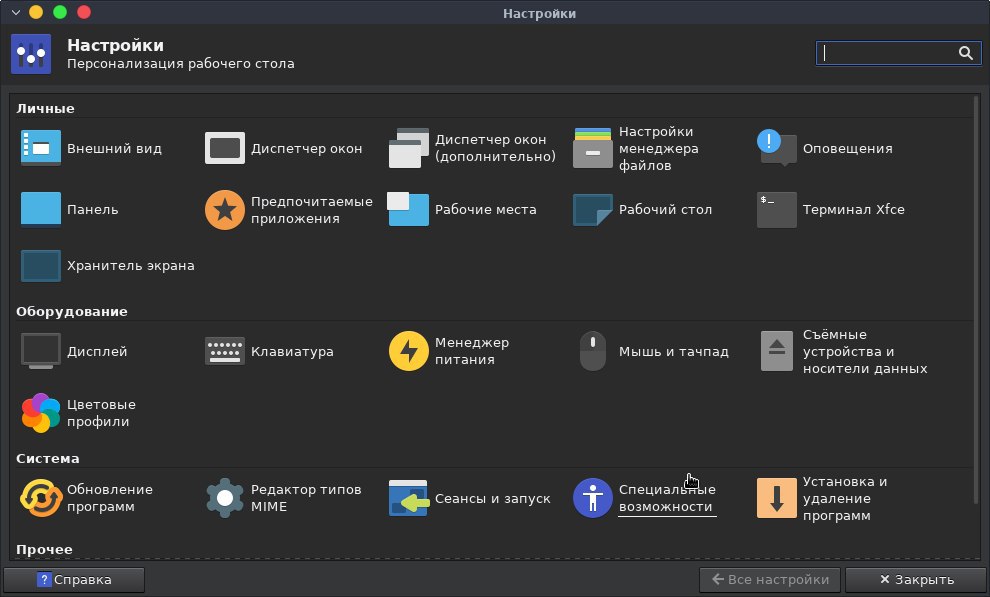Image resolution: width=990 pixels, height=597 pixels.
Task: Open the Рабочий стол icon
Action: (592, 210)
